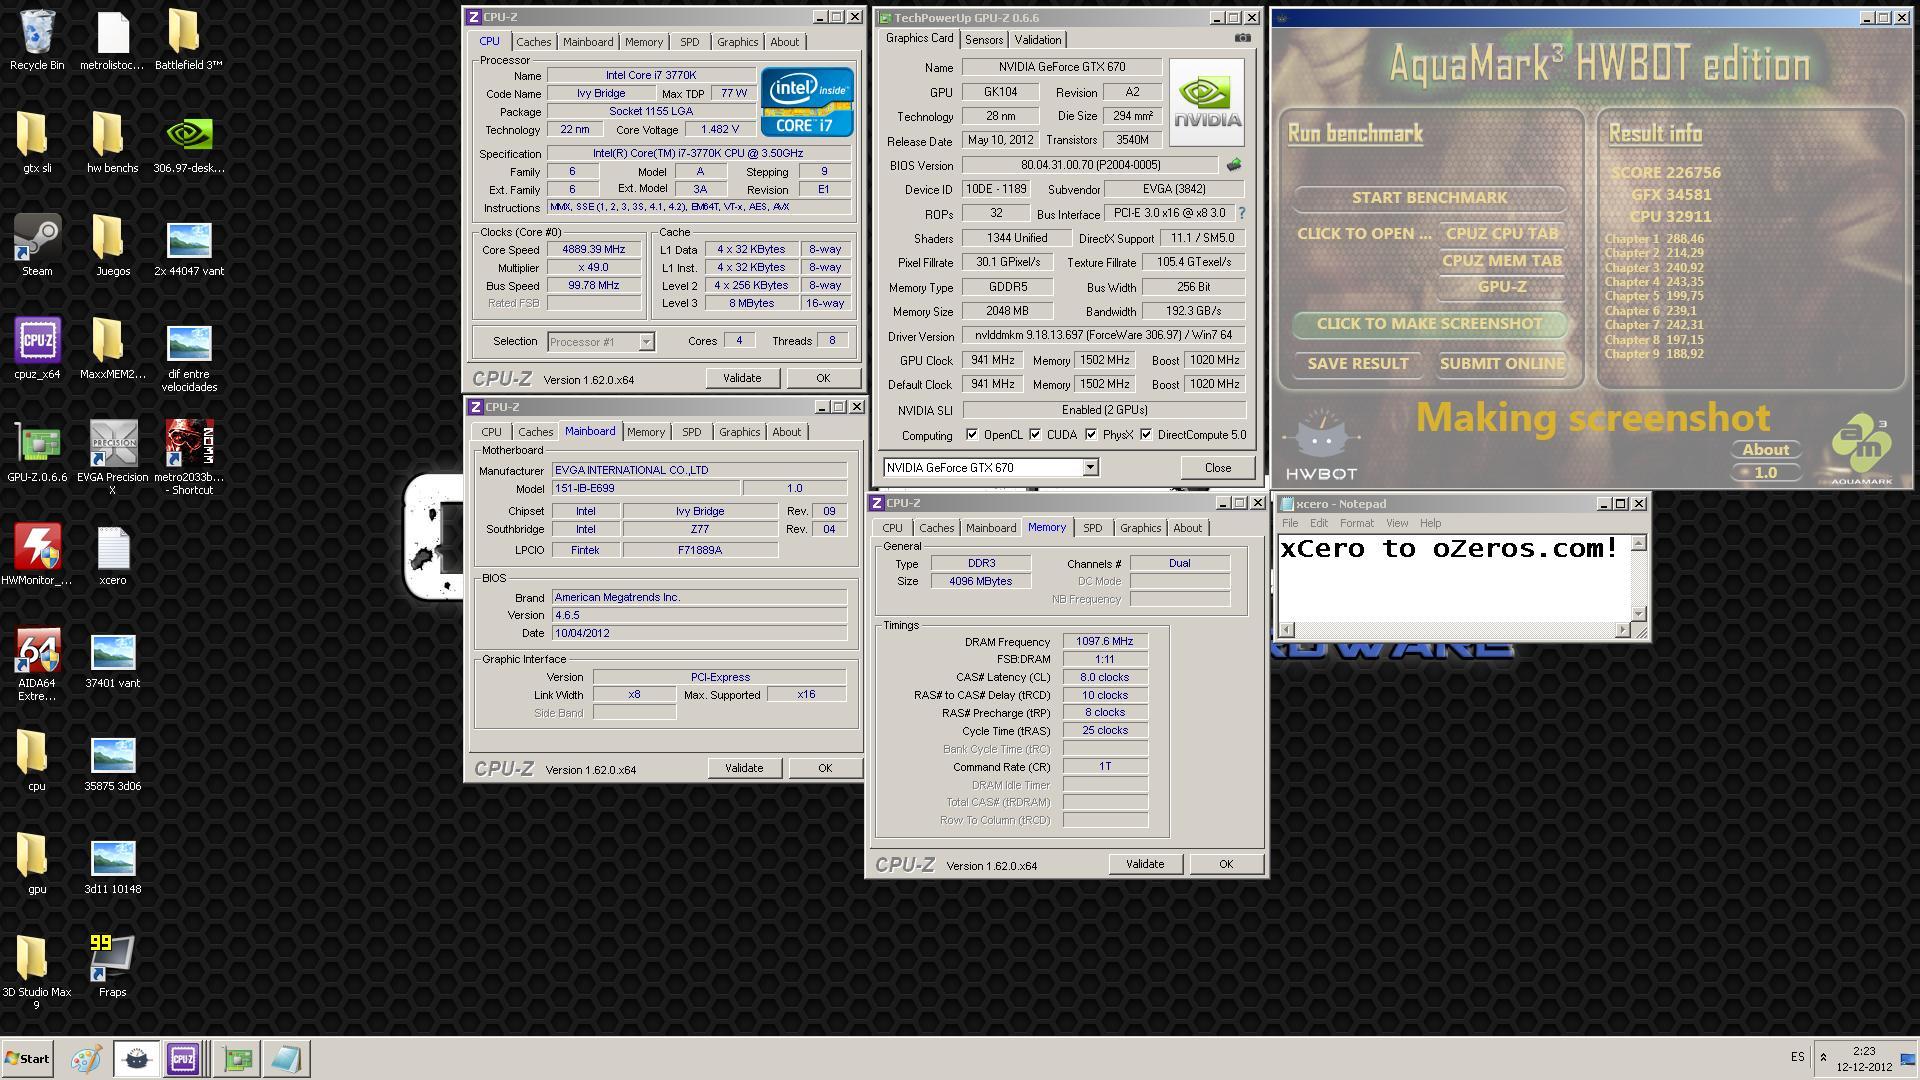Viewport: 1920px width, 1080px height.
Task: Open the metrolistoc file icon
Action: (x=112, y=40)
